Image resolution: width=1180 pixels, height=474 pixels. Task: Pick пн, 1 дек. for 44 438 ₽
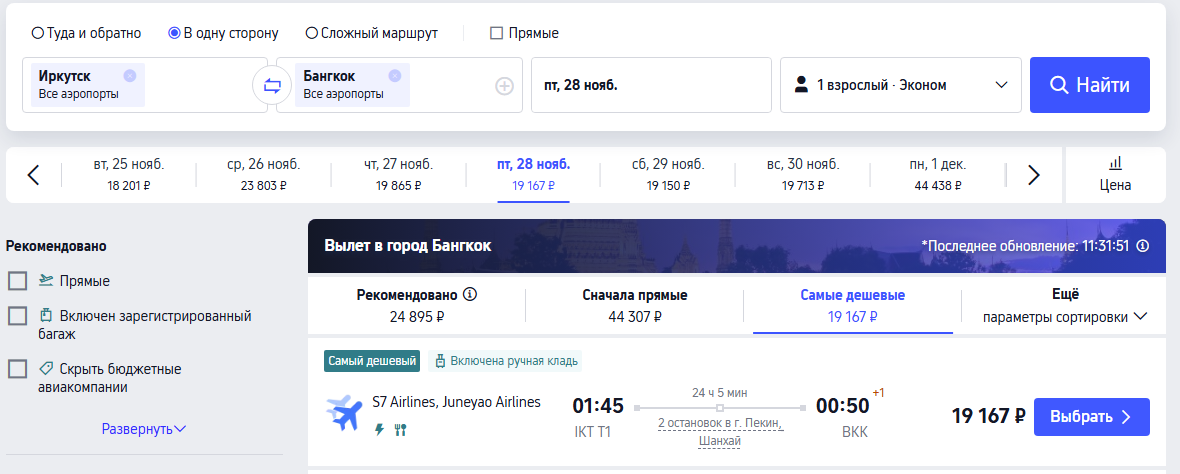(937, 175)
